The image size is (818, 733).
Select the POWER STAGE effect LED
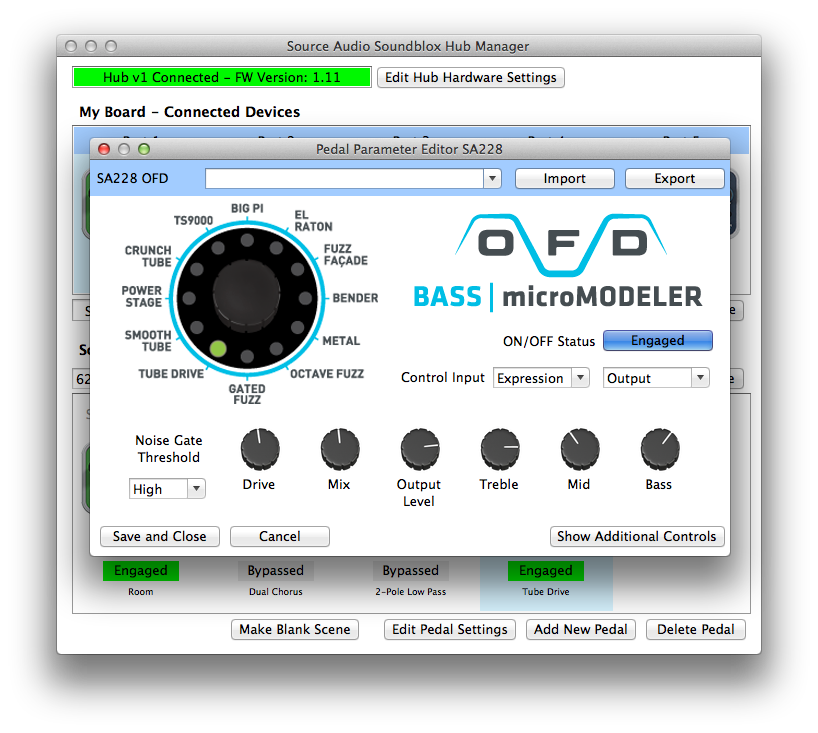coord(189,298)
